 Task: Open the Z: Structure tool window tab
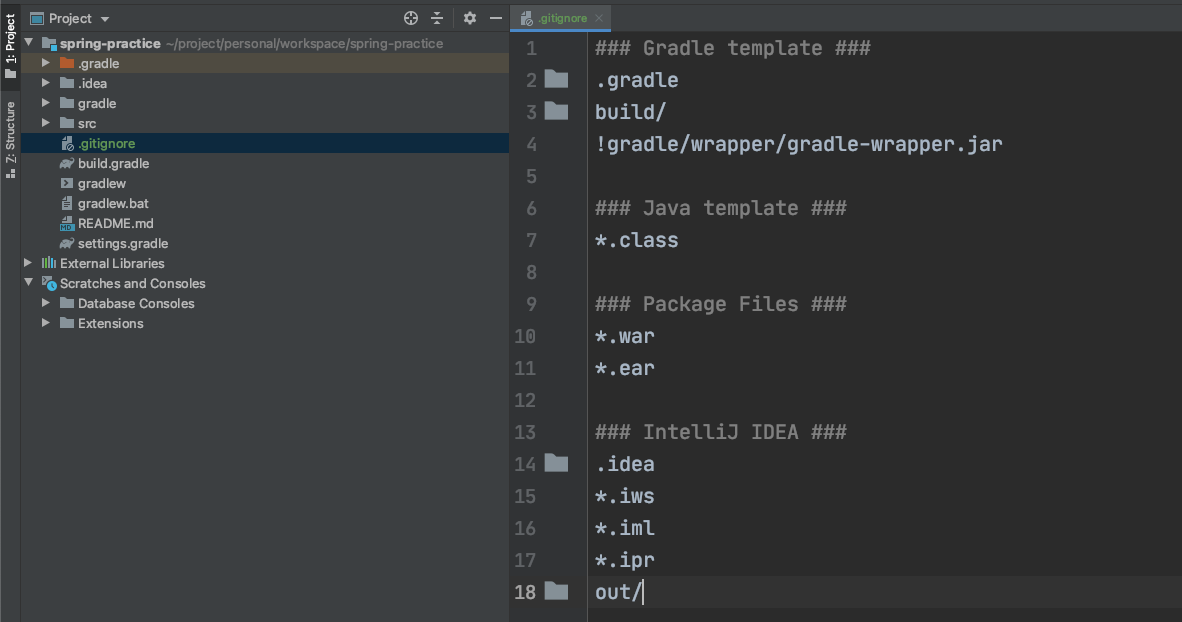tap(10, 139)
